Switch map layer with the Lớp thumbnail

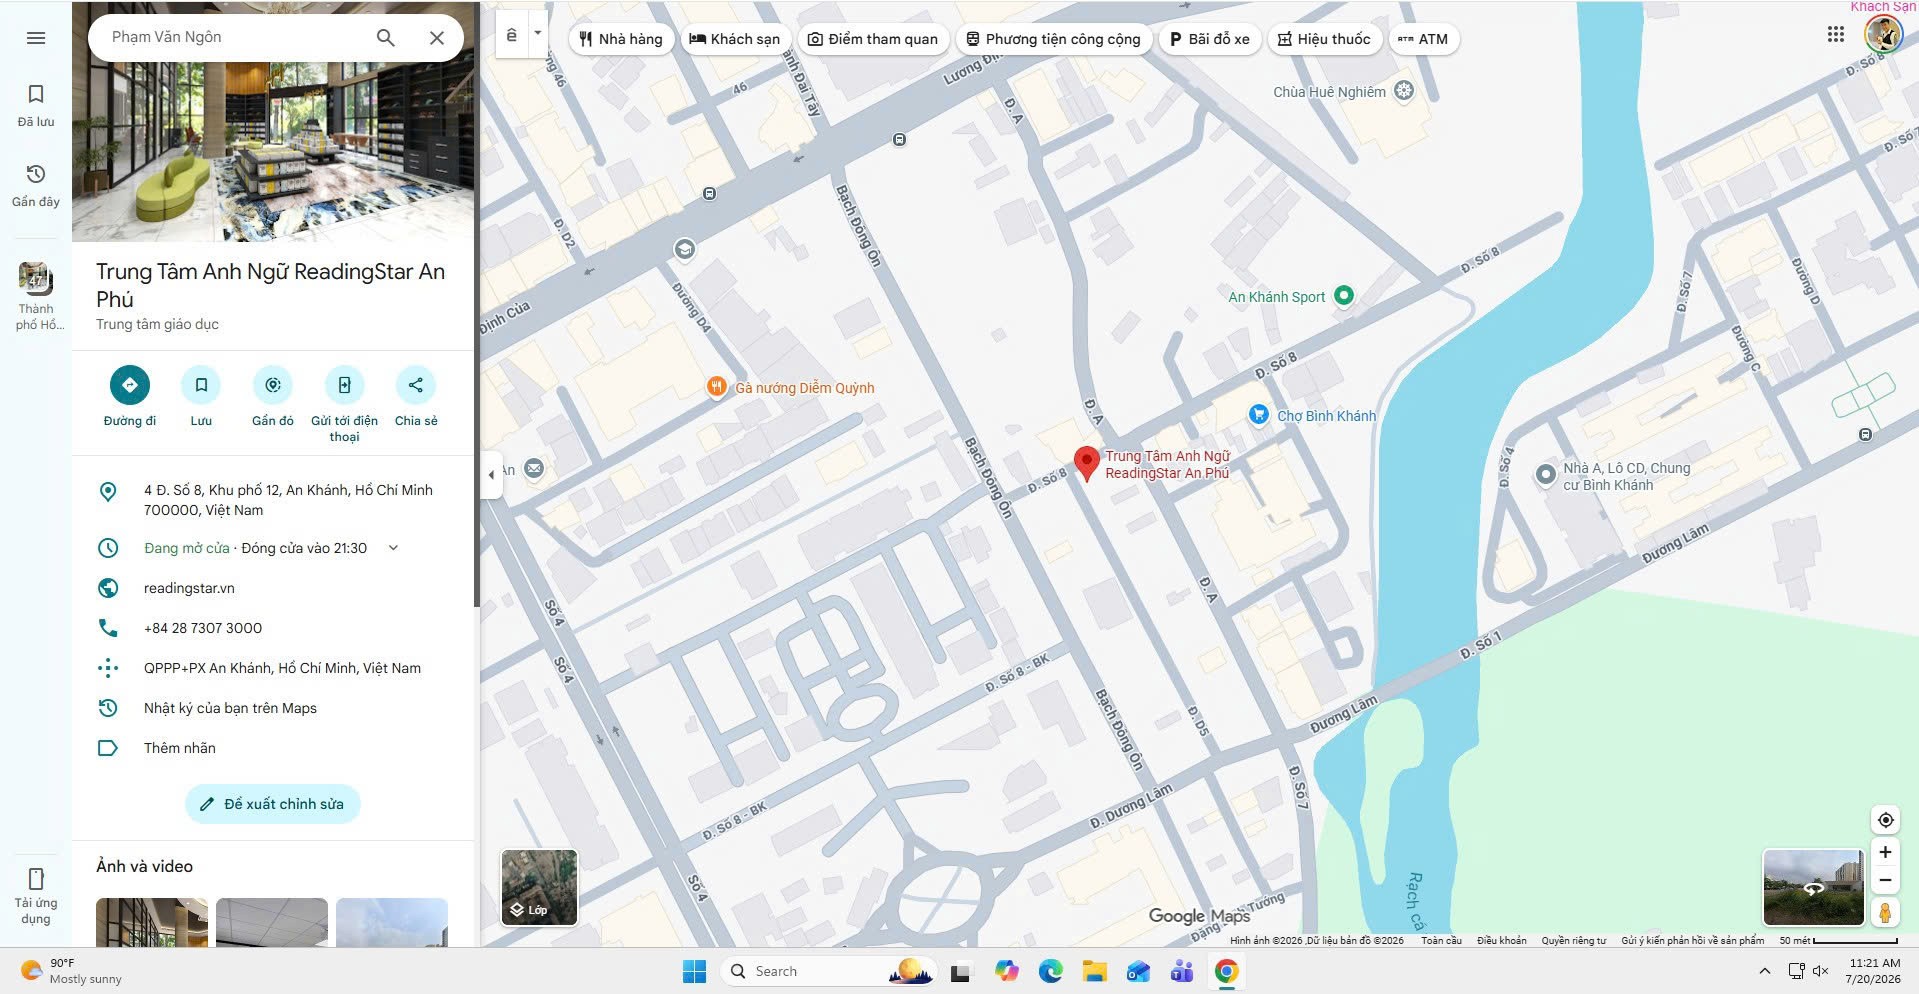(x=539, y=887)
